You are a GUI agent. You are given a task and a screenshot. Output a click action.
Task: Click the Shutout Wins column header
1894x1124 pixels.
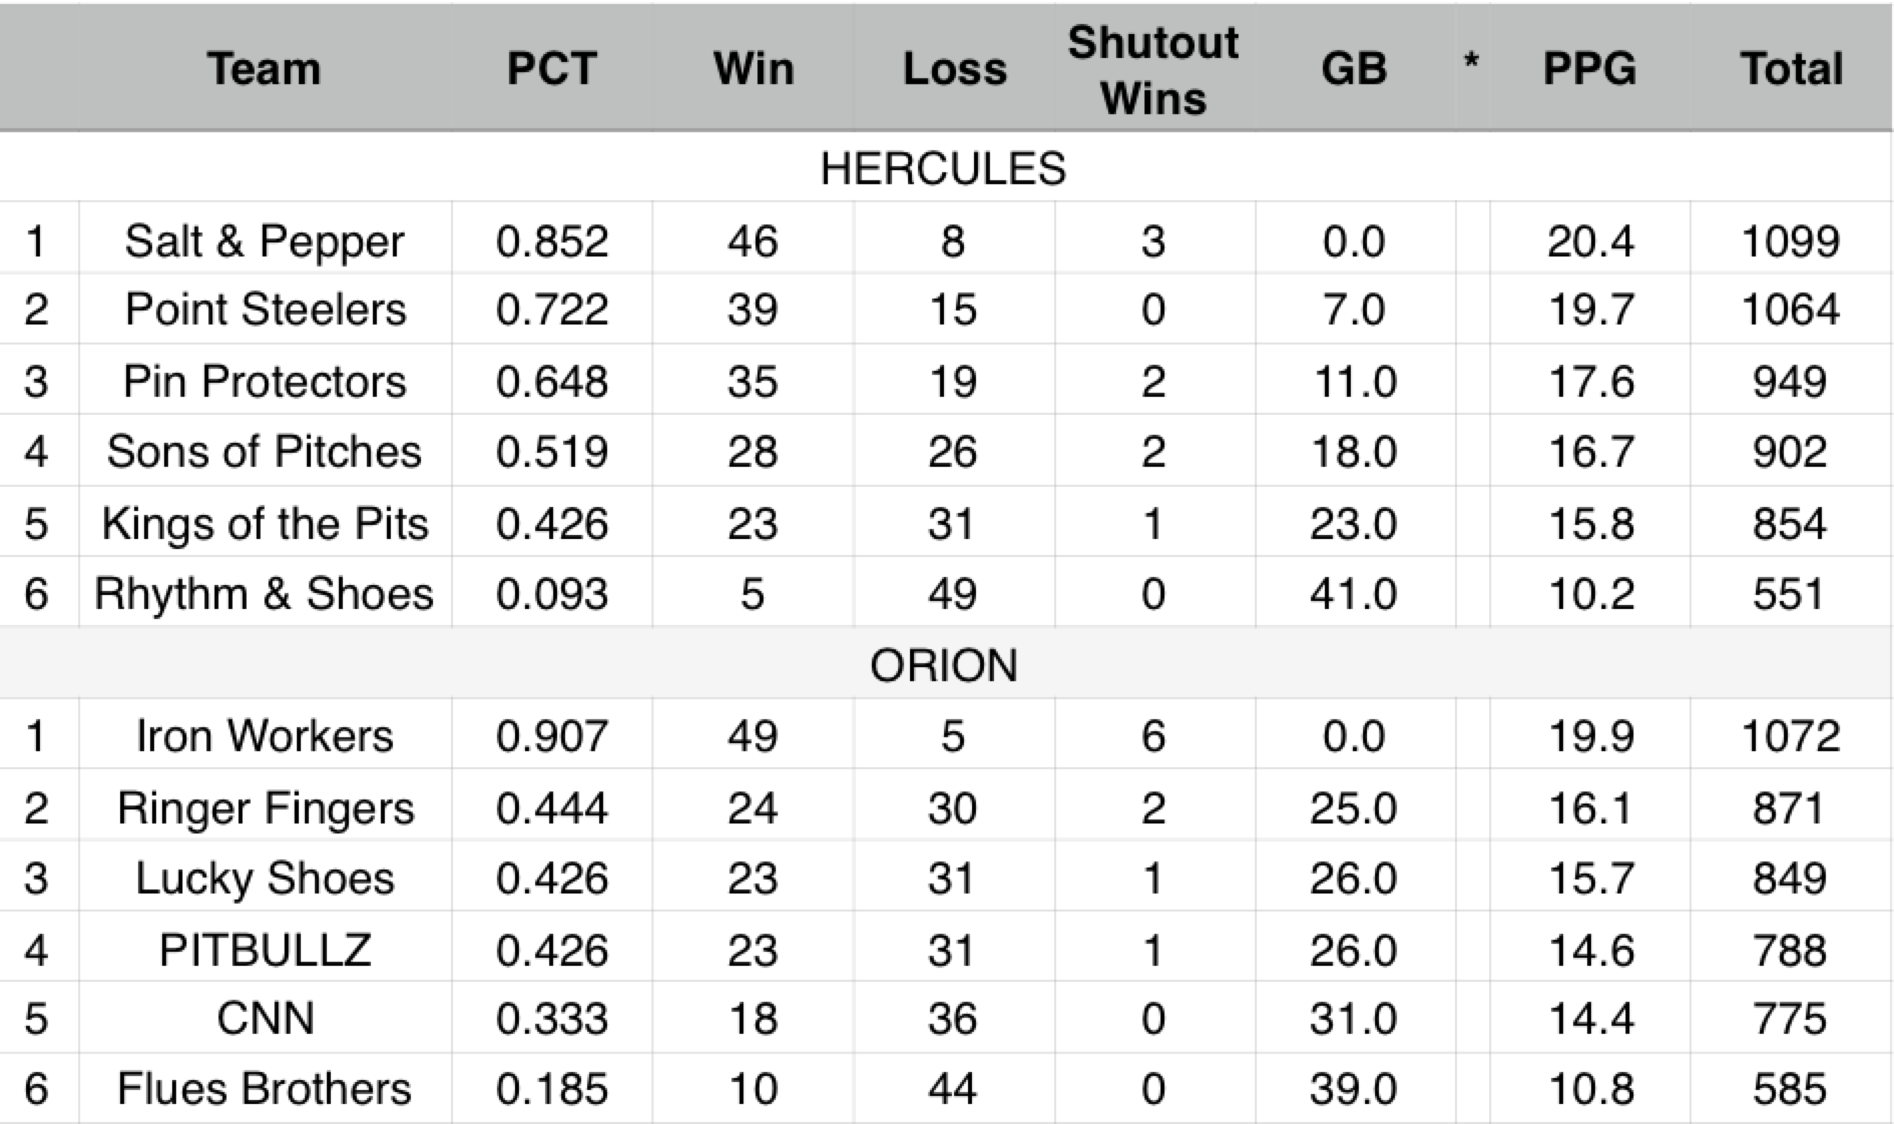click(x=1153, y=70)
